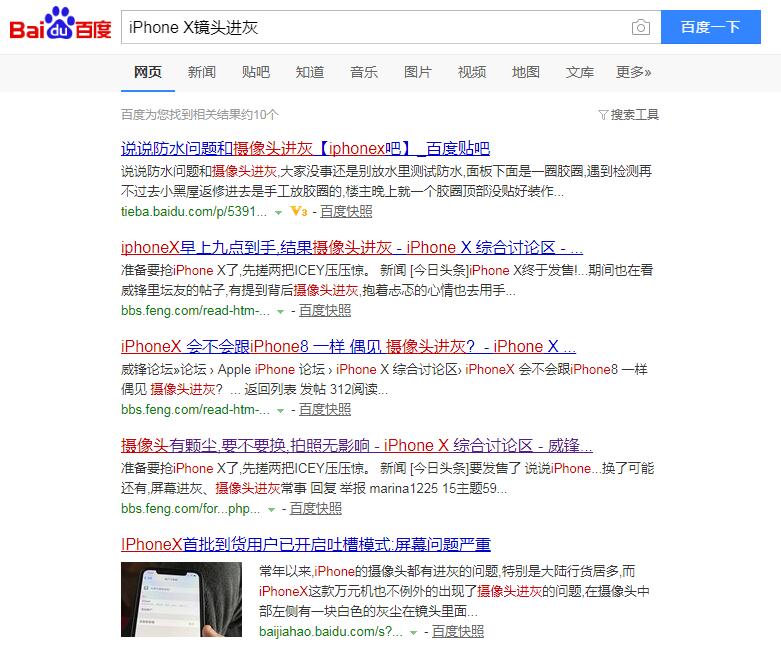The image size is (781, 650).
Task: Open result IPhoneX首批到货用户已开启吐槽模式
Action: [306, 544]
